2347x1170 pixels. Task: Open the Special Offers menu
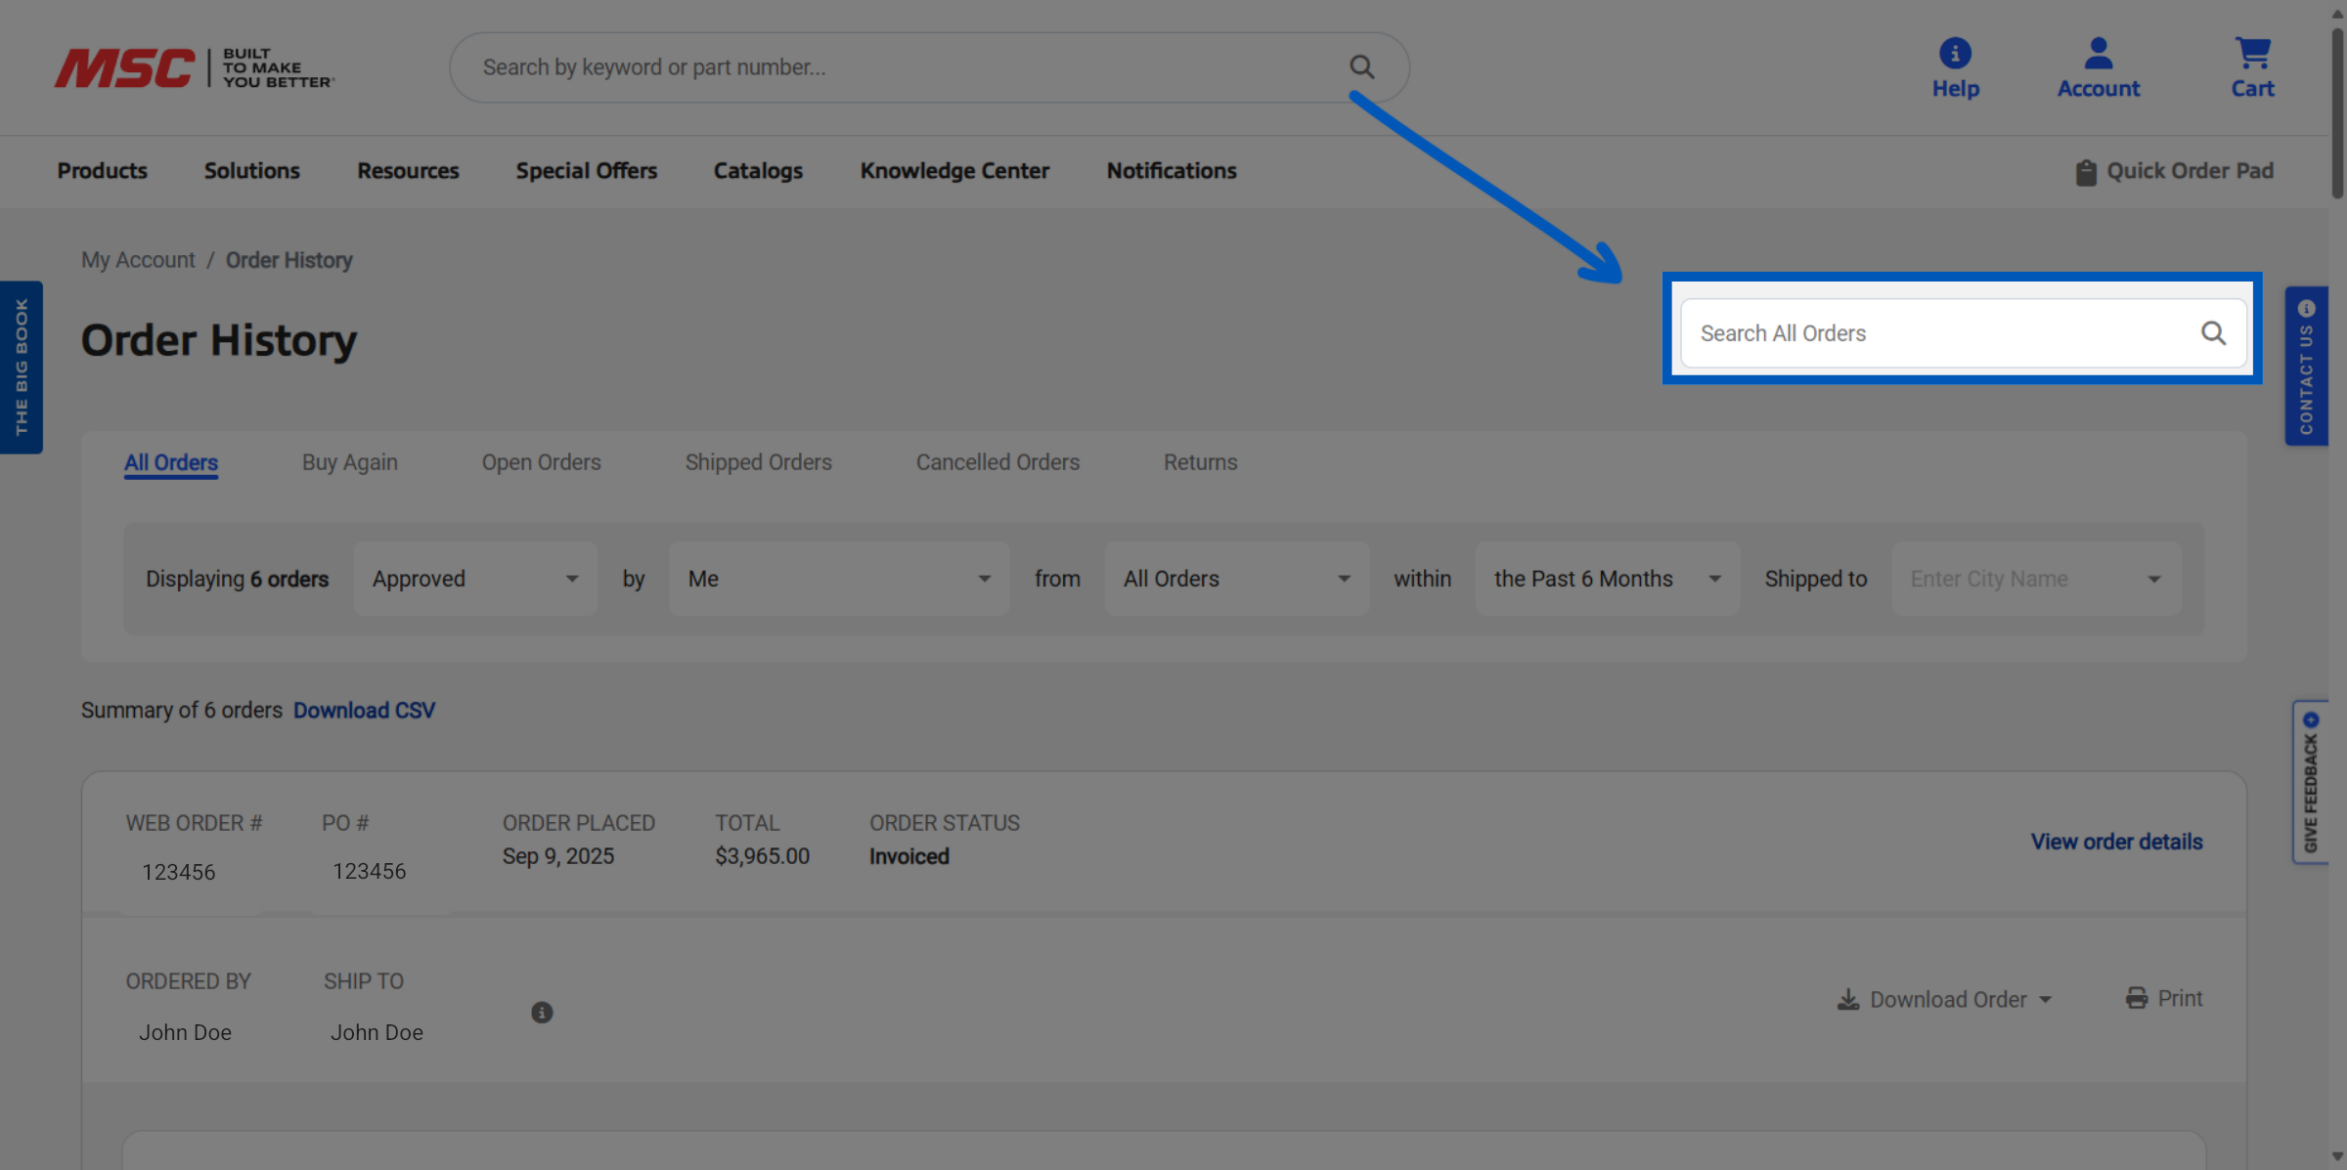(586, 171)
